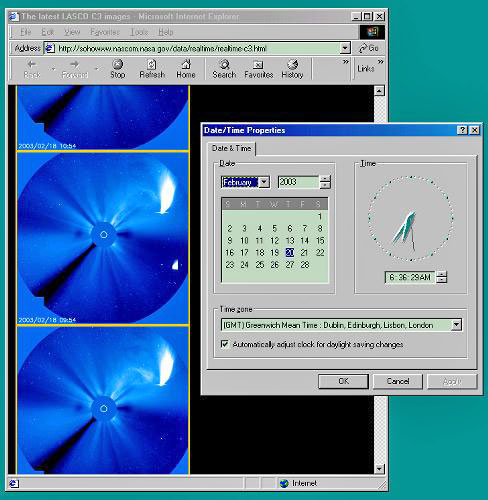Click the Back arrow icon

pyautogui.click(x=32, y=64)
